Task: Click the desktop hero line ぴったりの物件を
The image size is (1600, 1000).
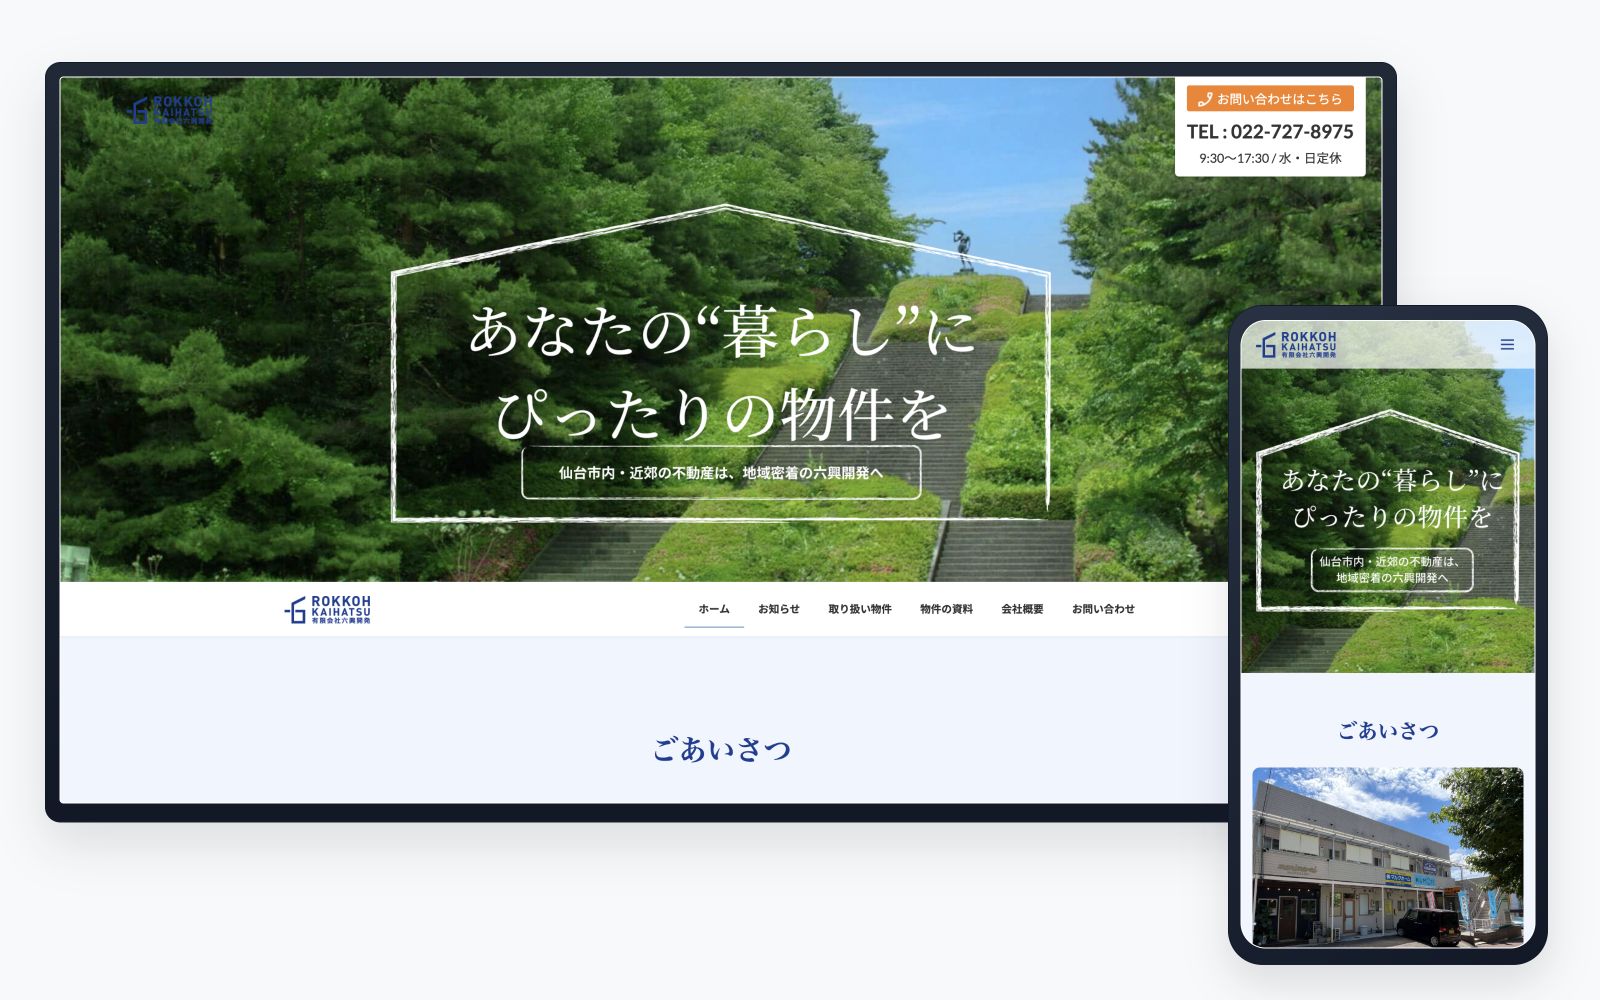Action: coord(722,414)
